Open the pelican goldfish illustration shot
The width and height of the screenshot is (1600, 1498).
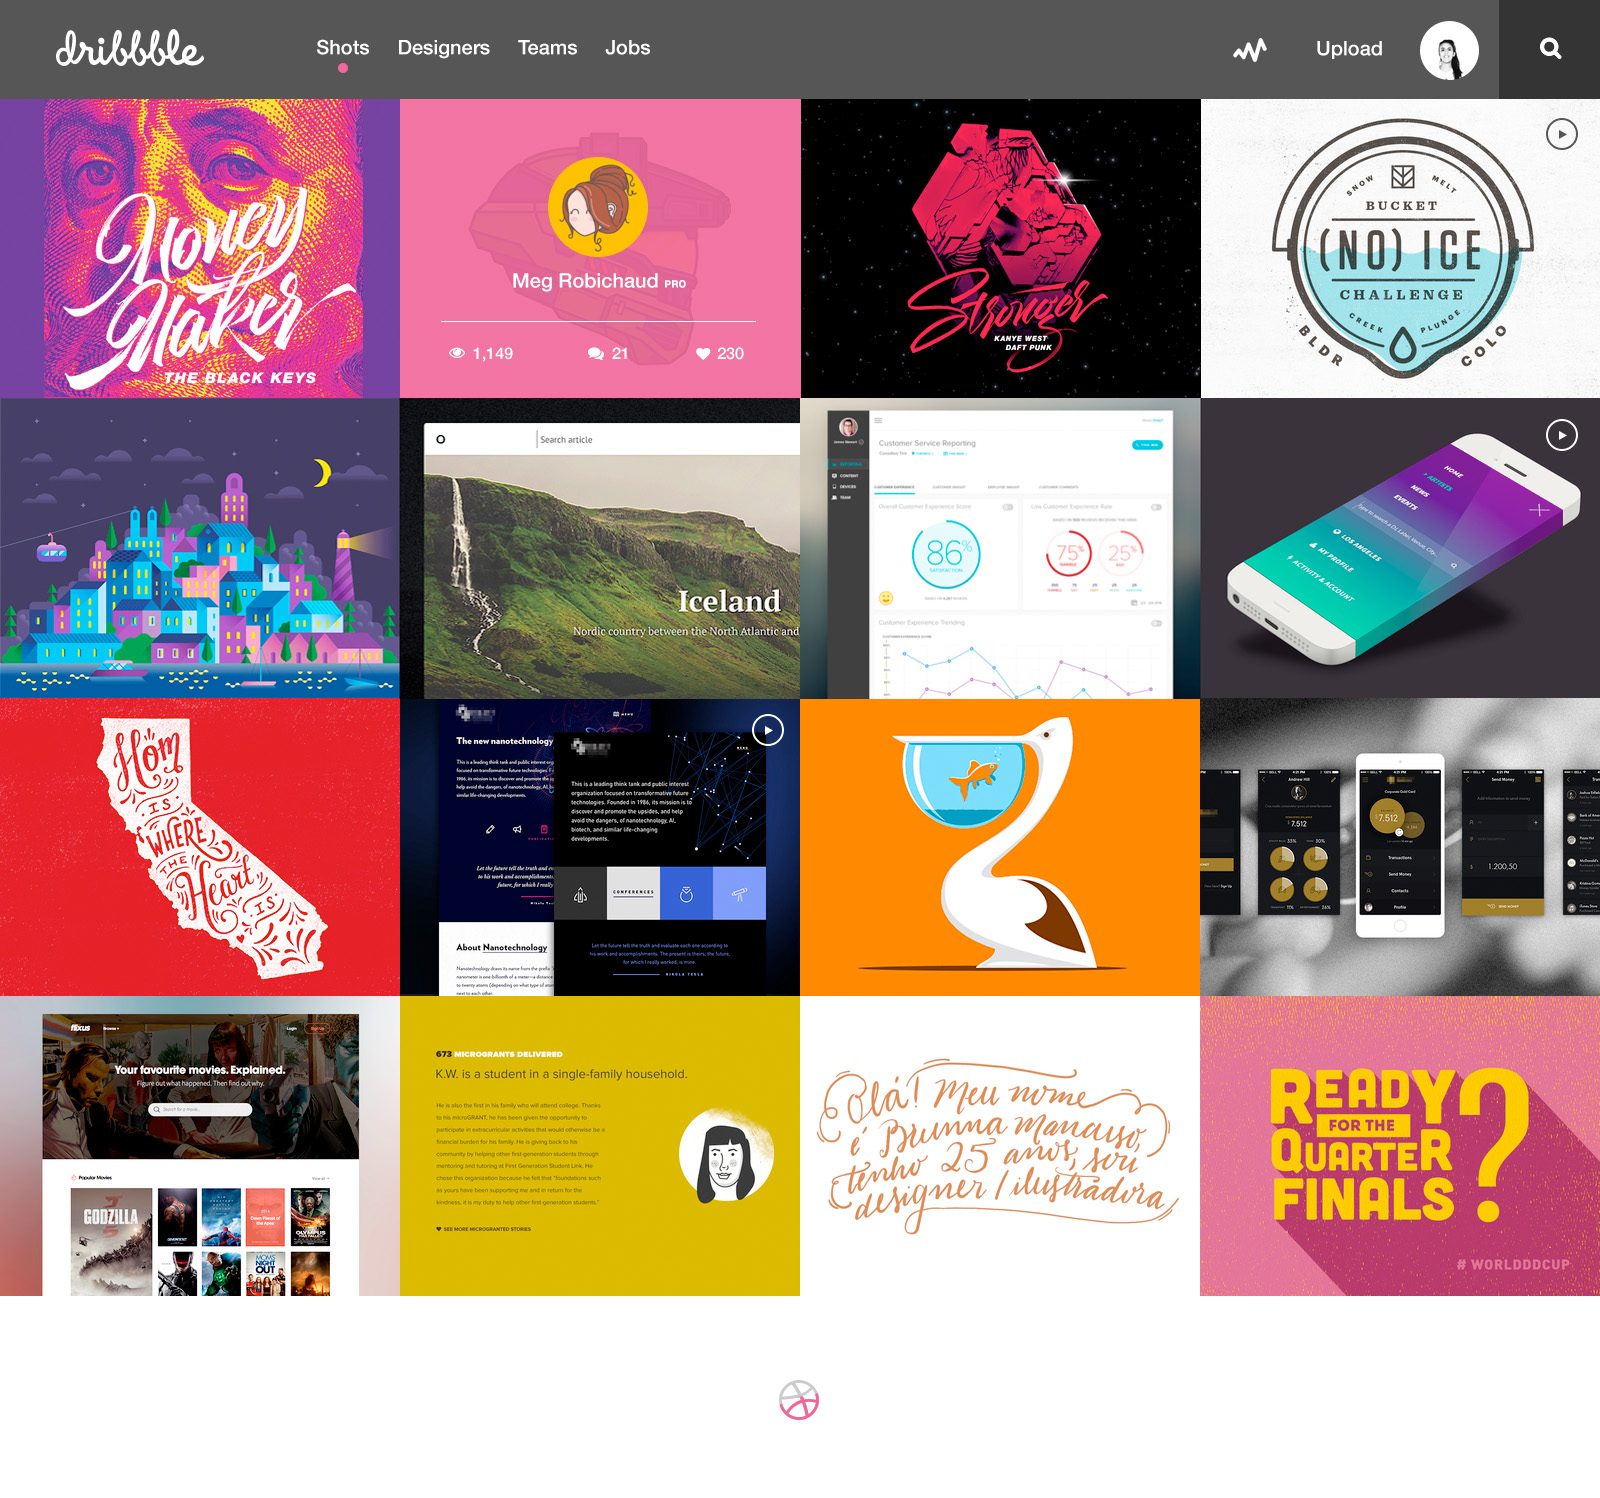(1000, 846)
